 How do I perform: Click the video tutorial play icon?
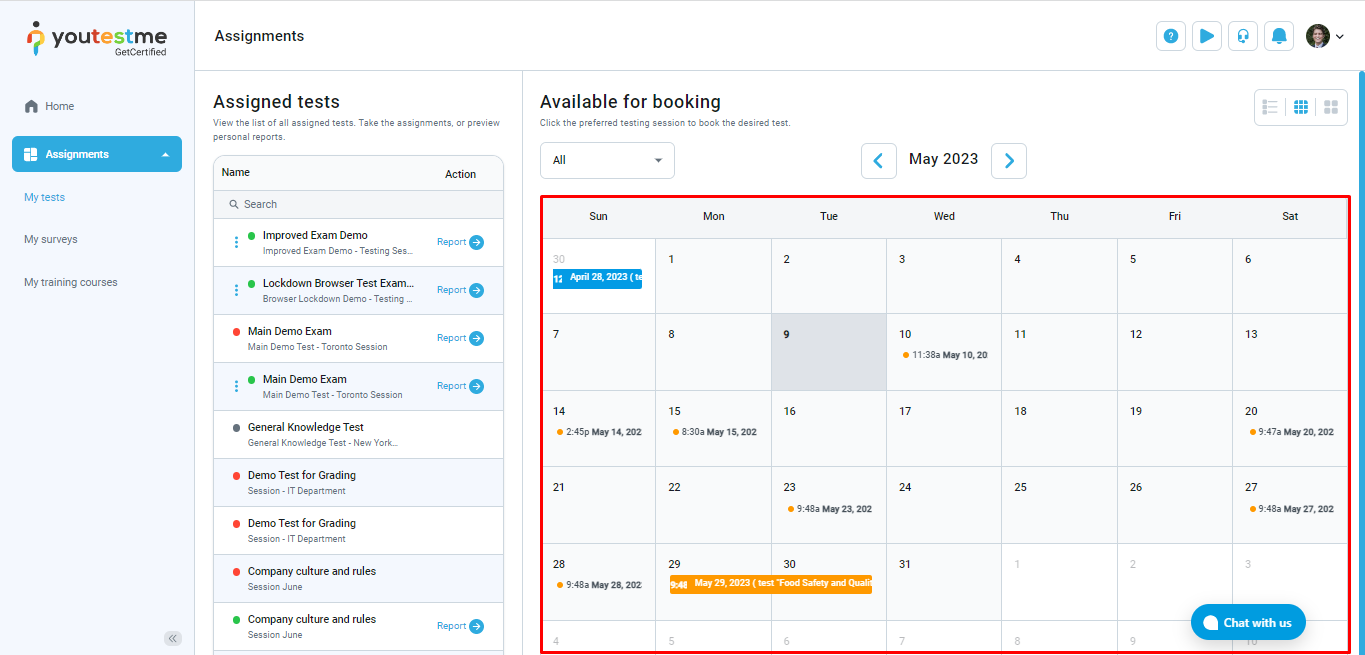(1207, 36)
